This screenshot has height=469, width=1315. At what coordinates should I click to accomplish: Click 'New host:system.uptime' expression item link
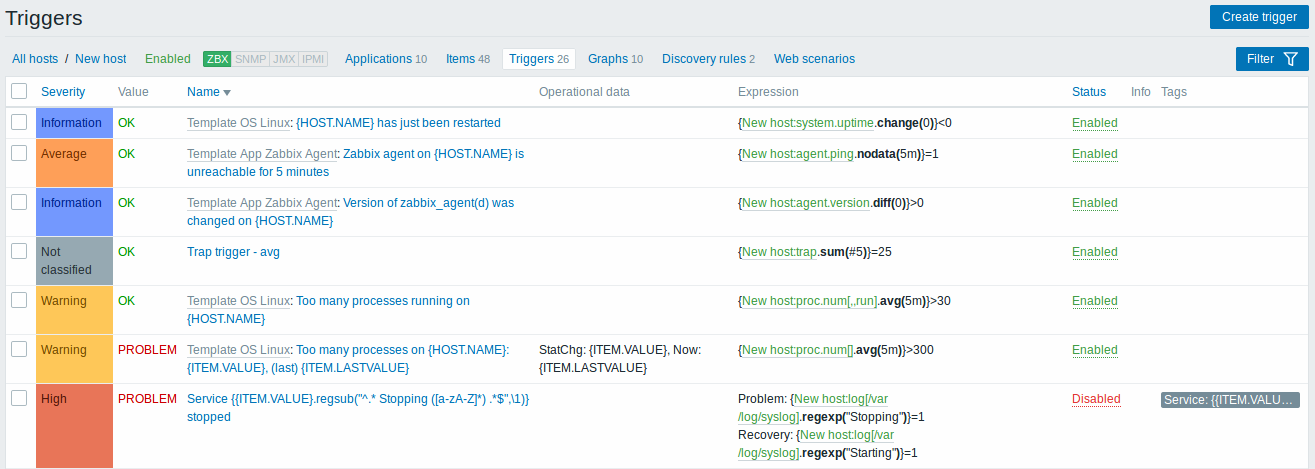pos(808,123)
